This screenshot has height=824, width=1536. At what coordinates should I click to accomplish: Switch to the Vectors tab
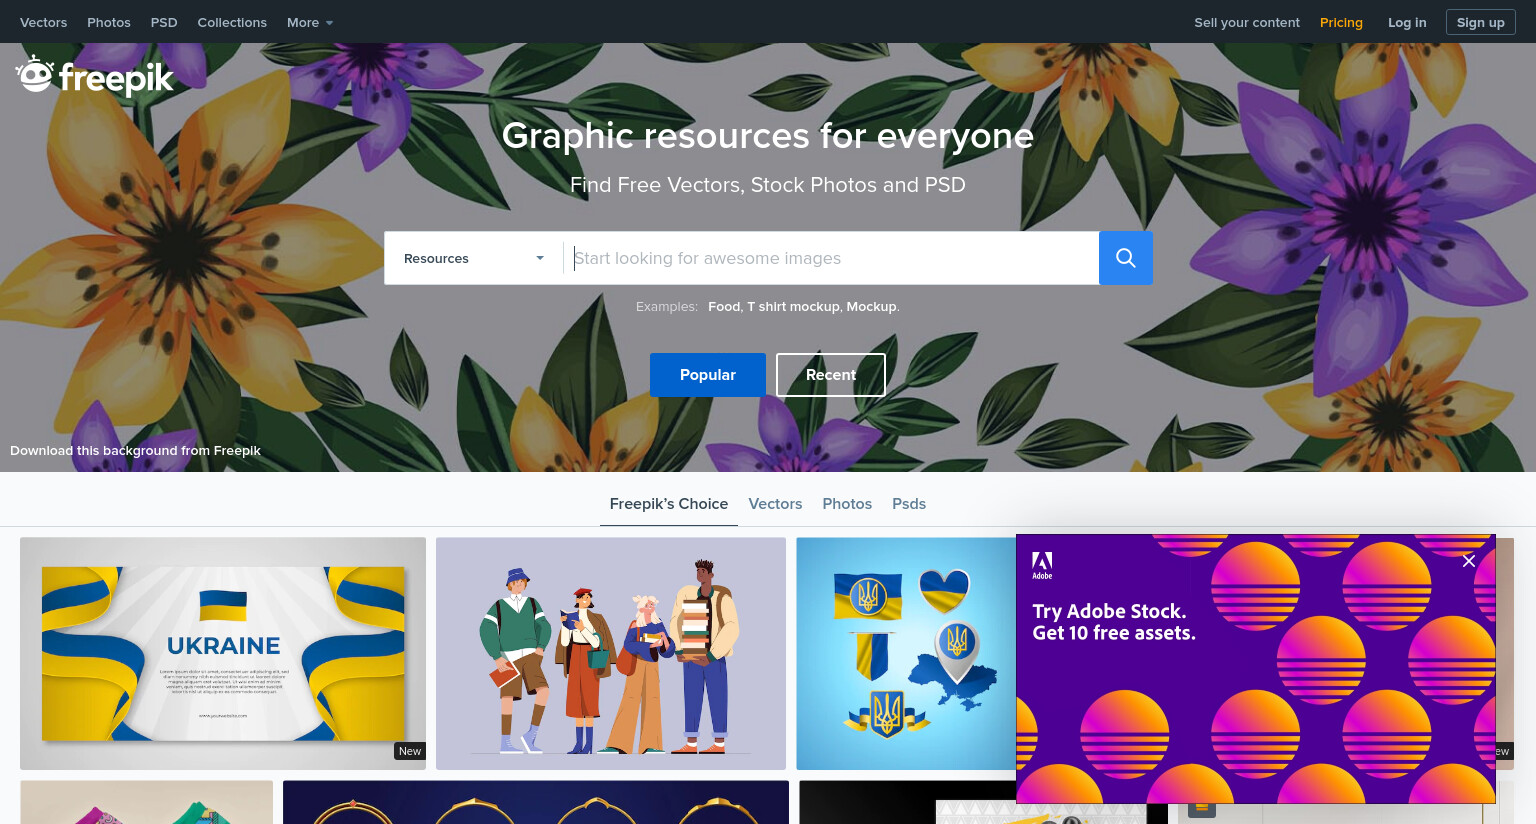click(x=775, y=504)
